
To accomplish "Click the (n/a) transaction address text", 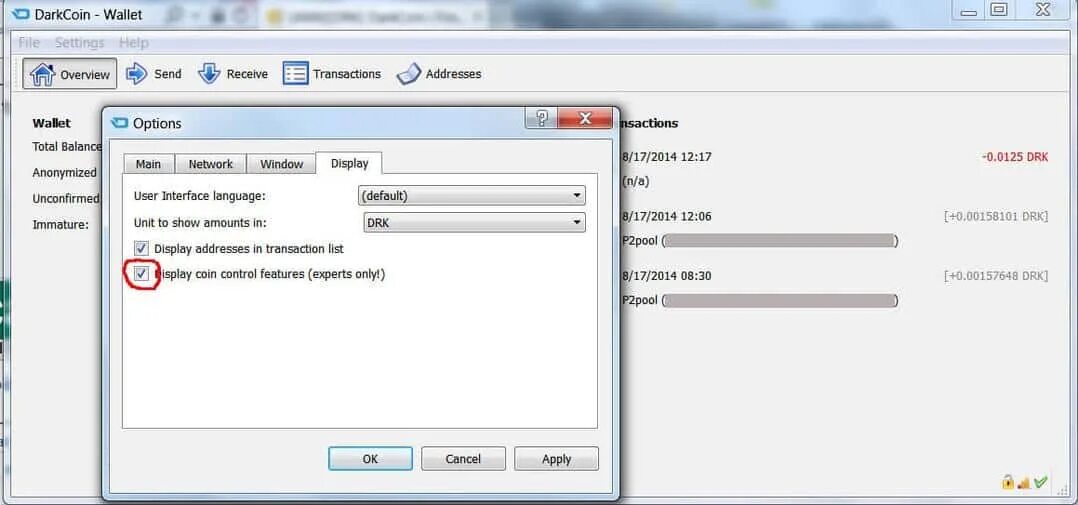I will [x=635, y=182].
